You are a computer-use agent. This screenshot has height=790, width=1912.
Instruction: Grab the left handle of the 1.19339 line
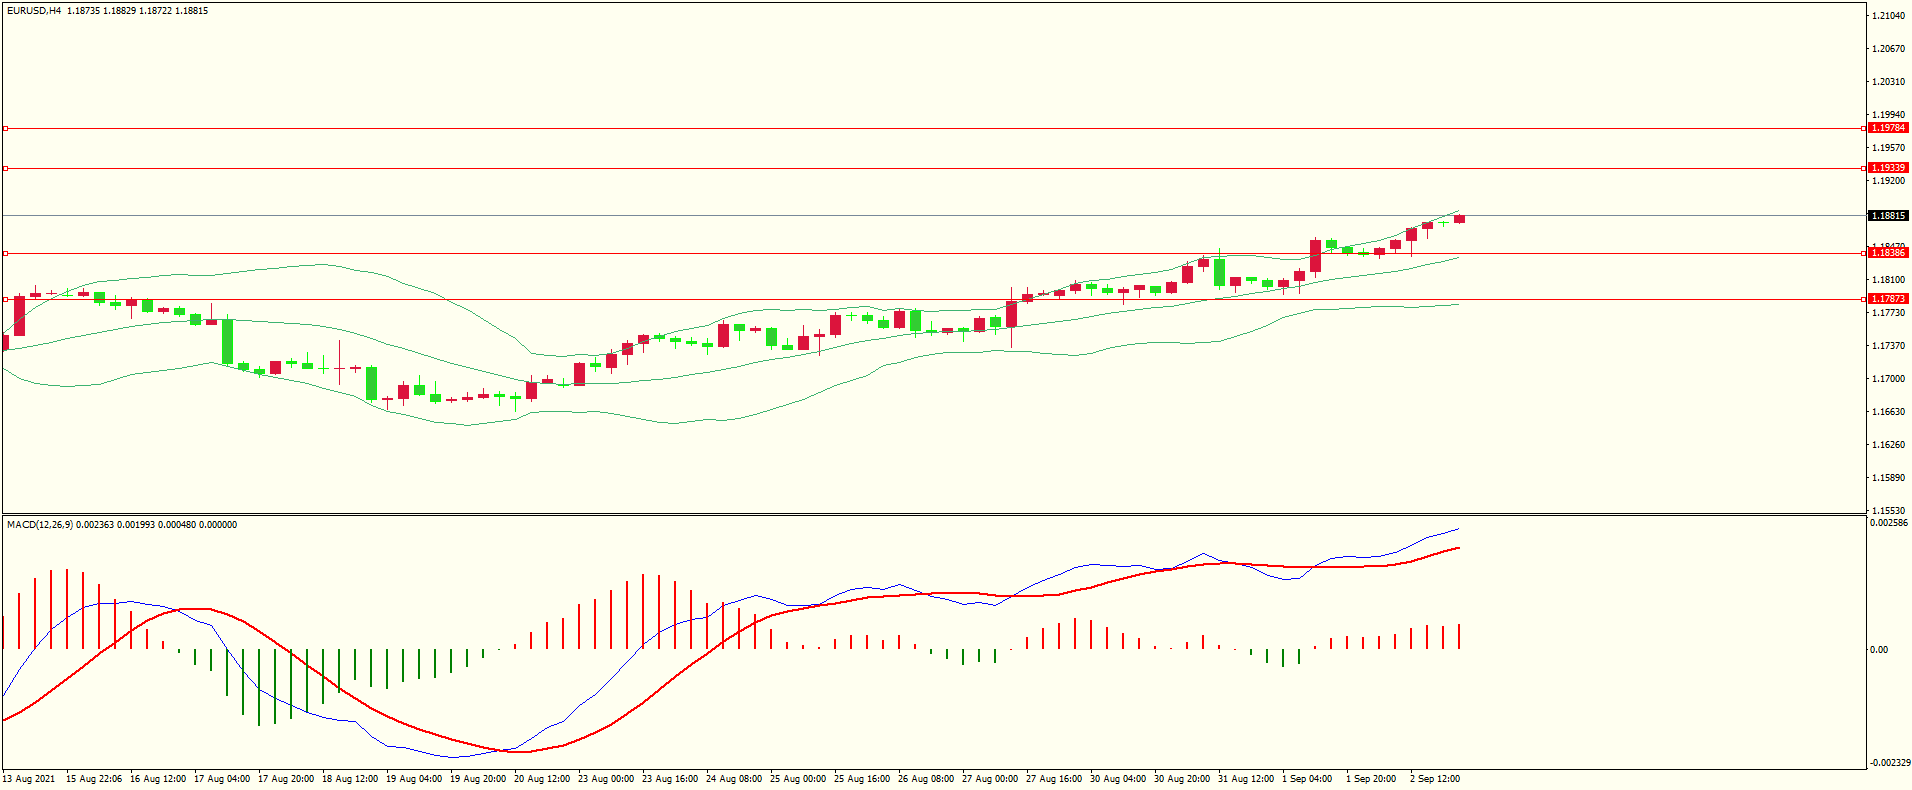point(5,168)
